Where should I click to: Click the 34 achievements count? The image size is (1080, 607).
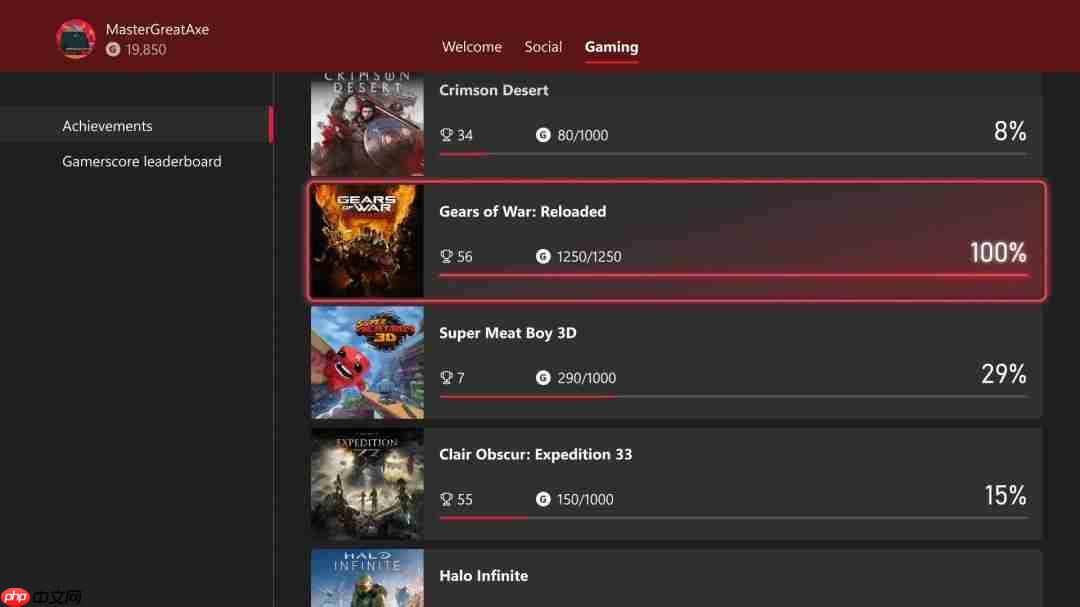coord(465,135)
